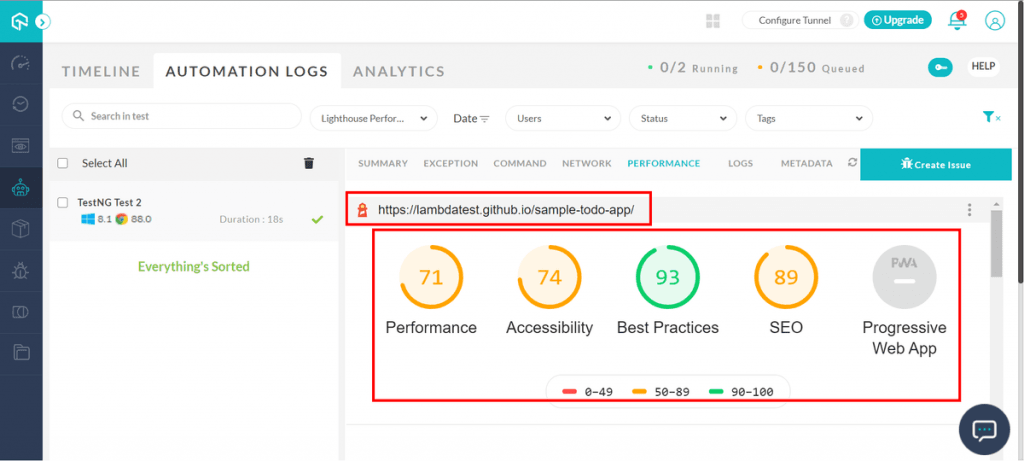Viewport: 1024px width, 461px height.
Task: Open the notifications bell icon
Action: 957,20
